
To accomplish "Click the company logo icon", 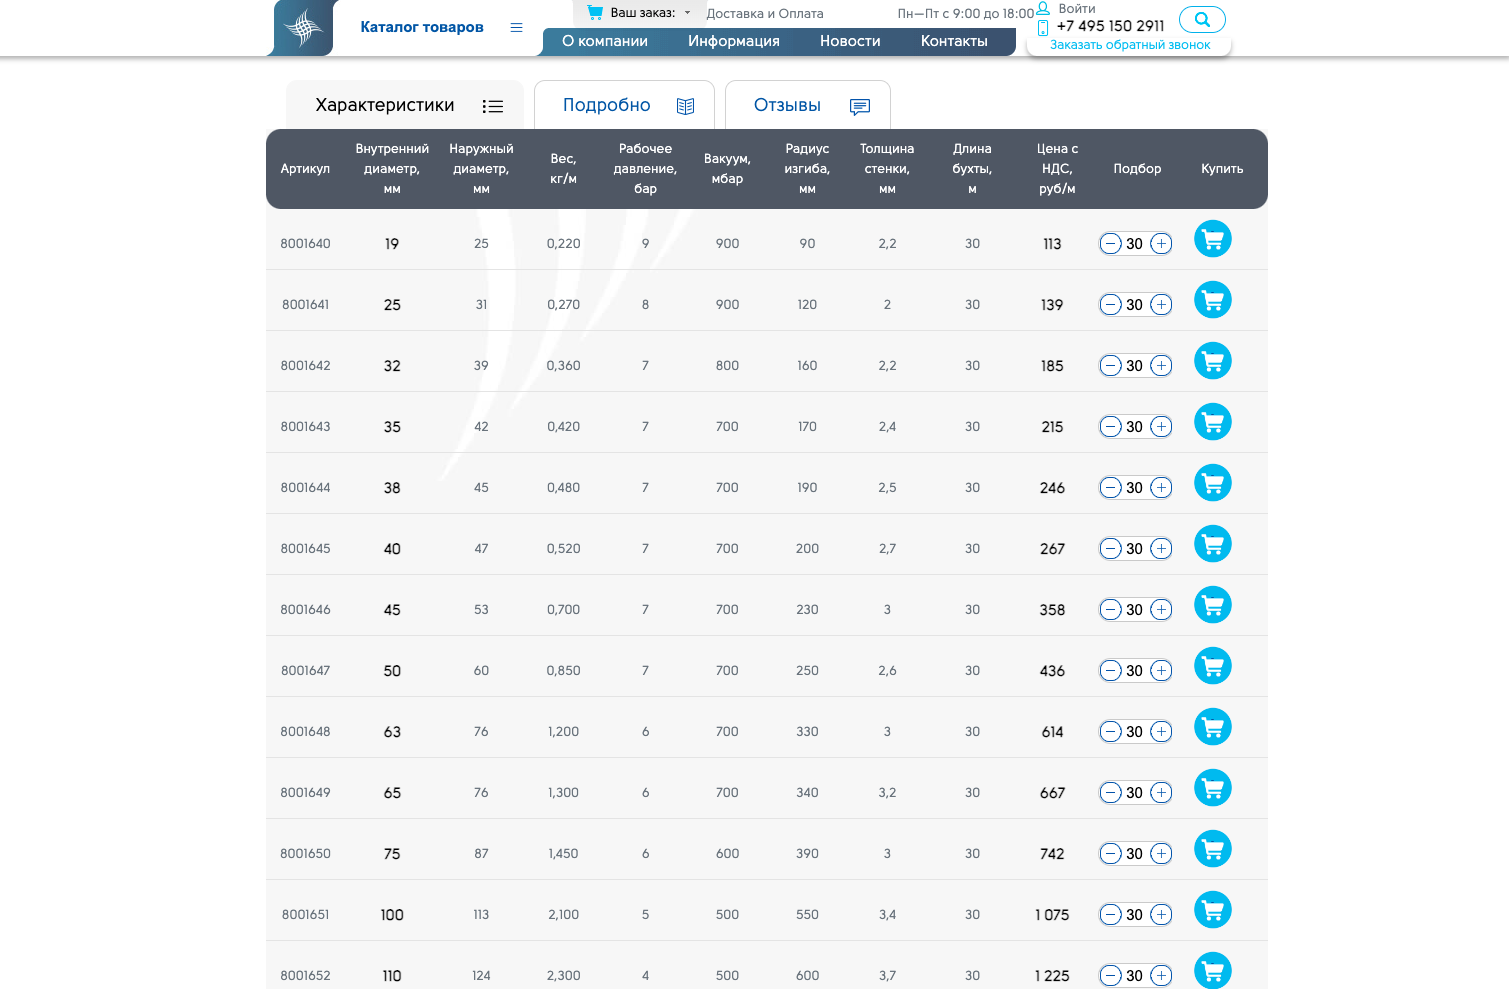I will click(x=303, y=27).
